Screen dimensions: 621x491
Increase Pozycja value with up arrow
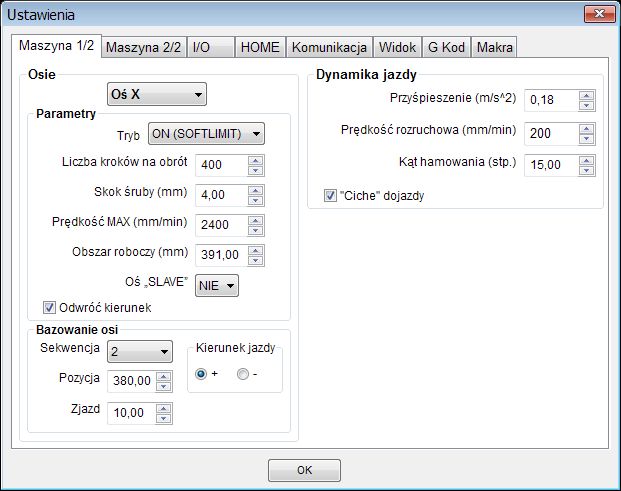tap(164, 377)
